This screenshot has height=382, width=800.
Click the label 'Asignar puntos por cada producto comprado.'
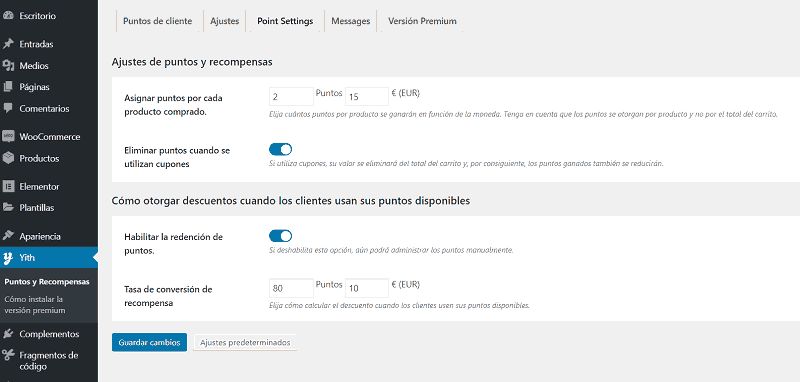[x=173, y=105]
